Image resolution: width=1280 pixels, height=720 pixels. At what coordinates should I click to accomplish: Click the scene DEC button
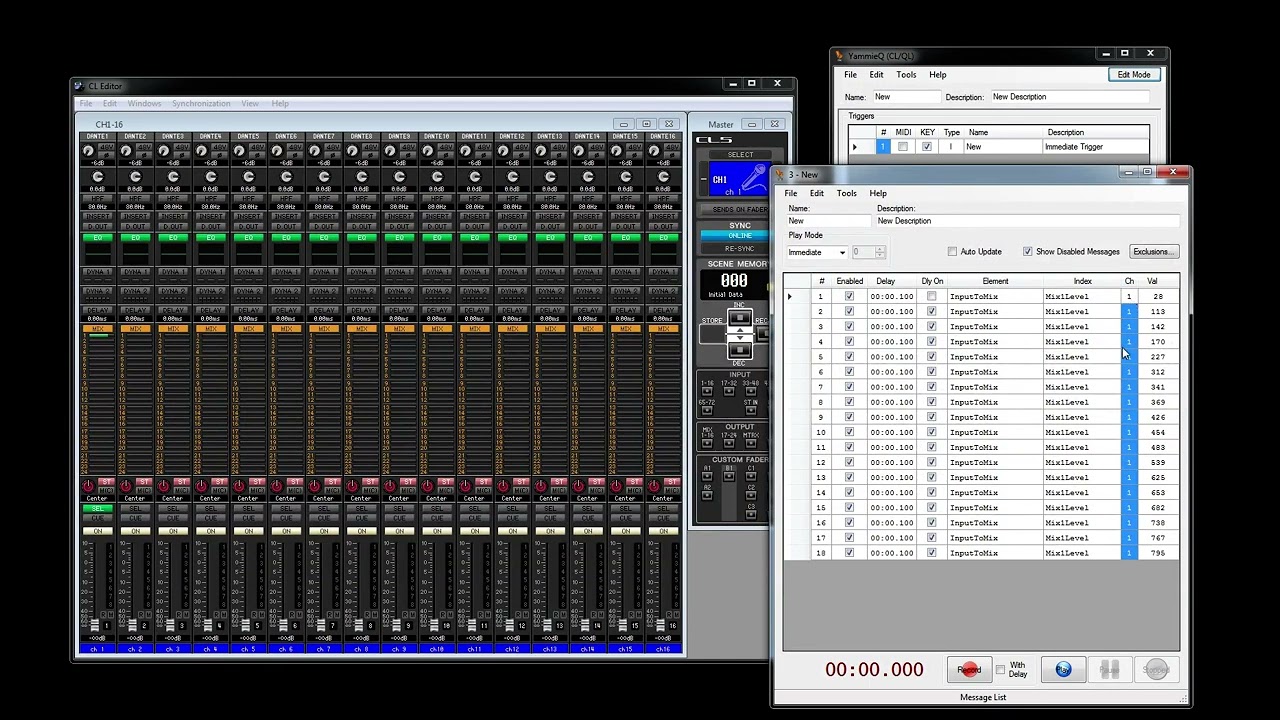pos(739,350)
